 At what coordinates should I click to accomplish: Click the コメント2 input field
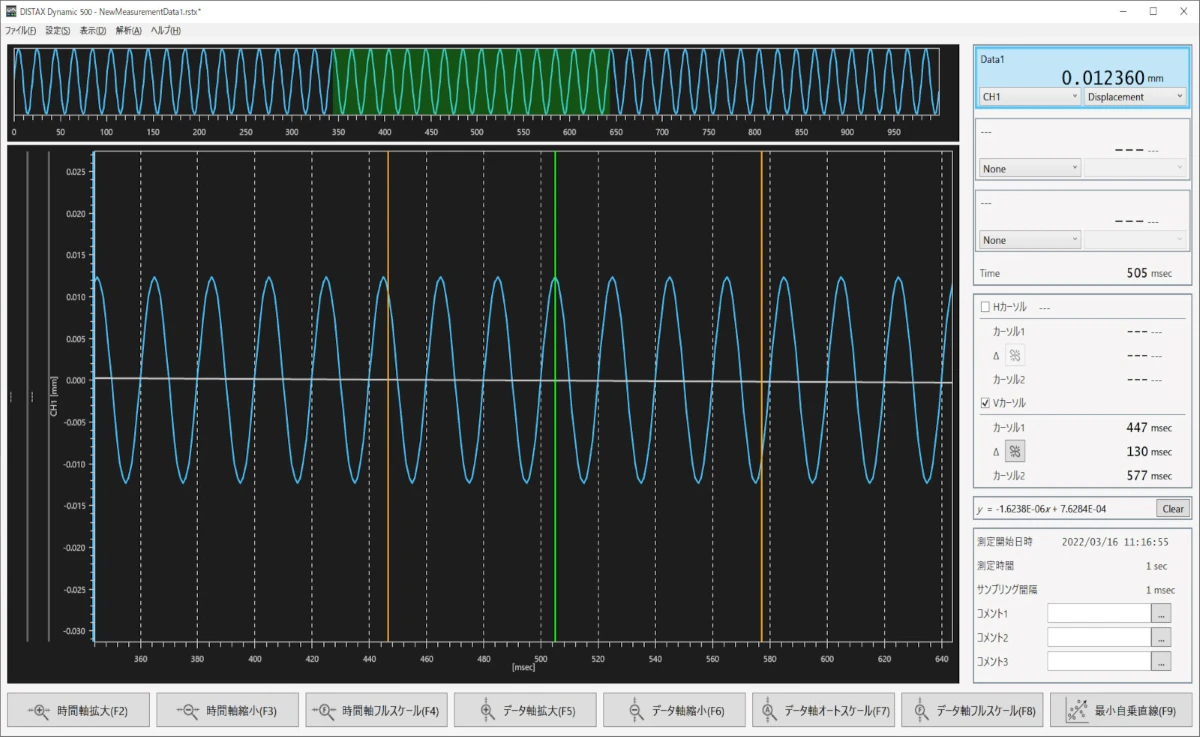(1098, 637)
